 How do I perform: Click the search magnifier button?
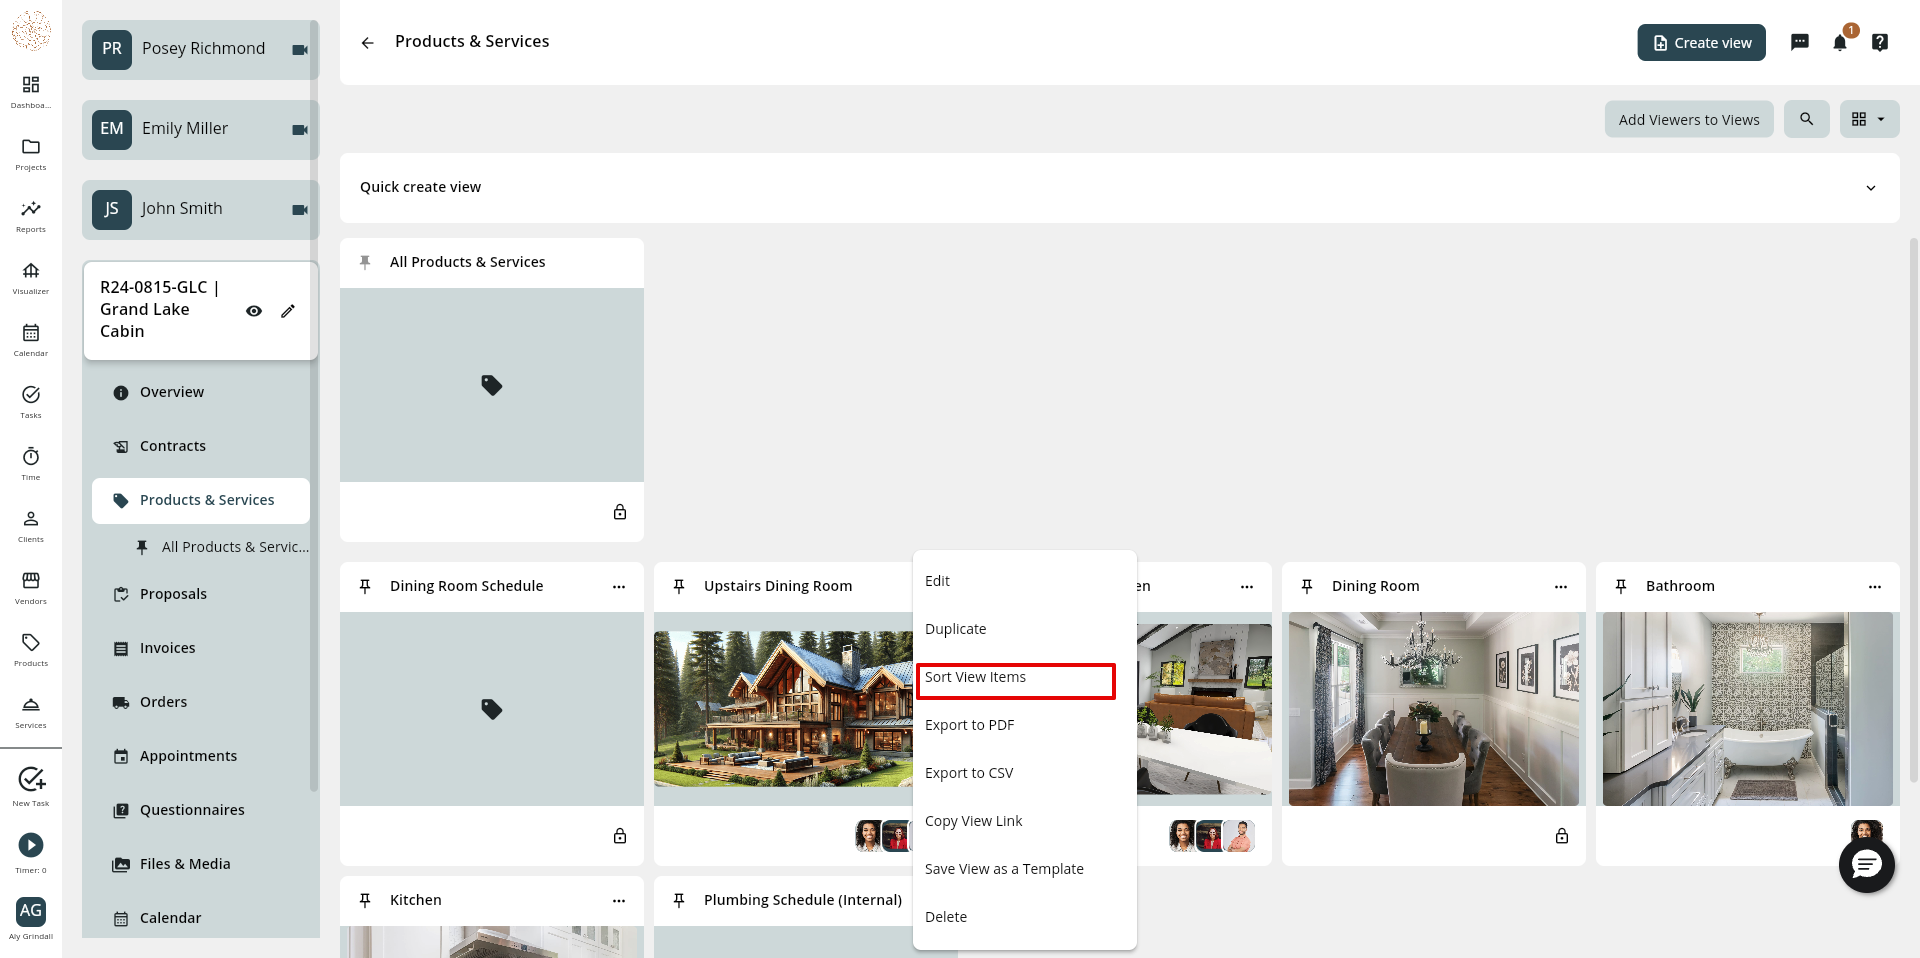point(1807,119)
